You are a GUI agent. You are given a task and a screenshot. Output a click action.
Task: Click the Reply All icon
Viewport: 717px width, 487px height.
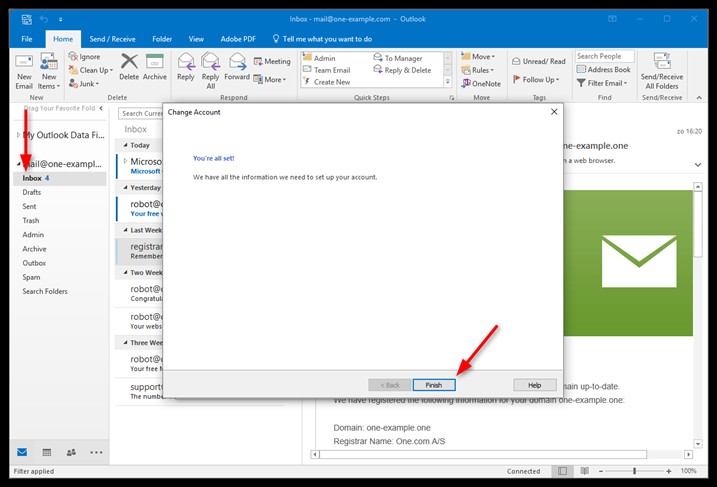click(x=210, y=62)
